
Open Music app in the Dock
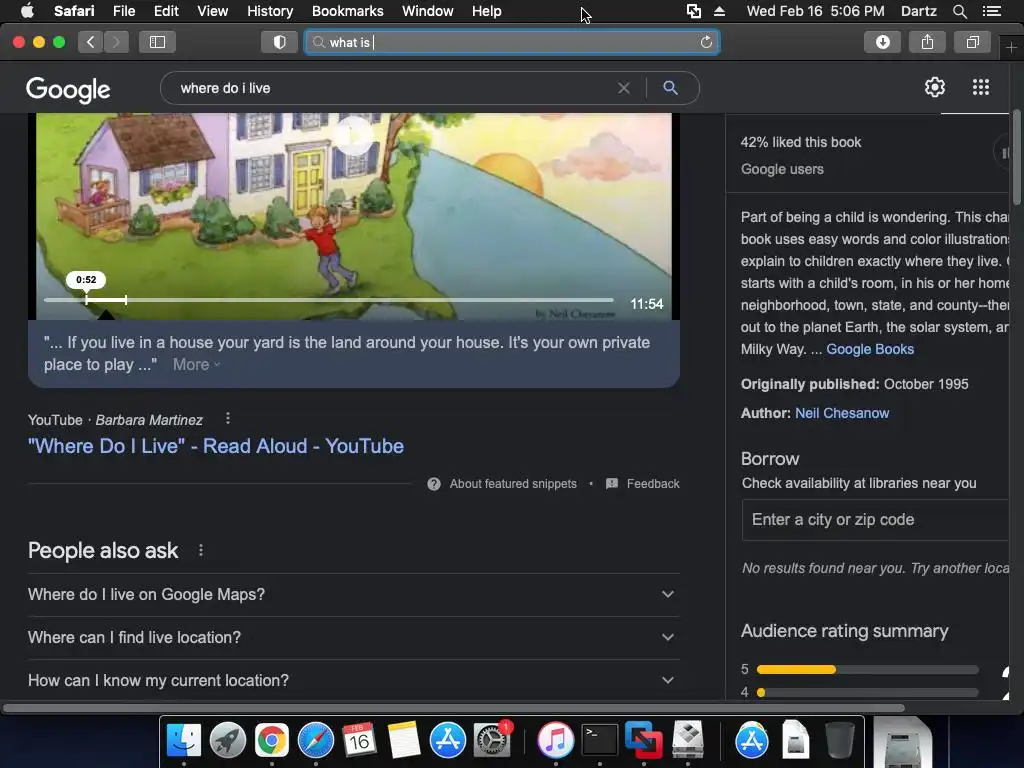point(555,740)
